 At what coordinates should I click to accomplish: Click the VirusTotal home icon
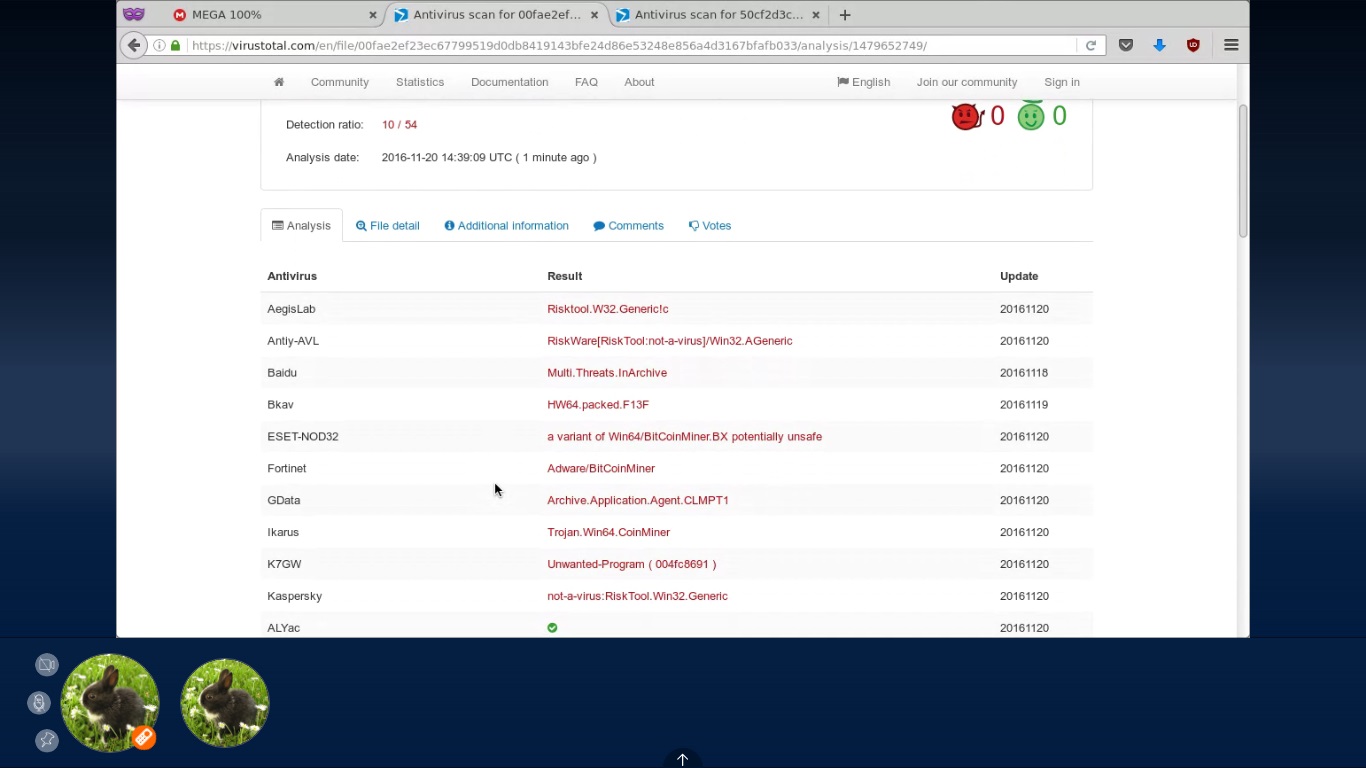click(x=279, y=82)
